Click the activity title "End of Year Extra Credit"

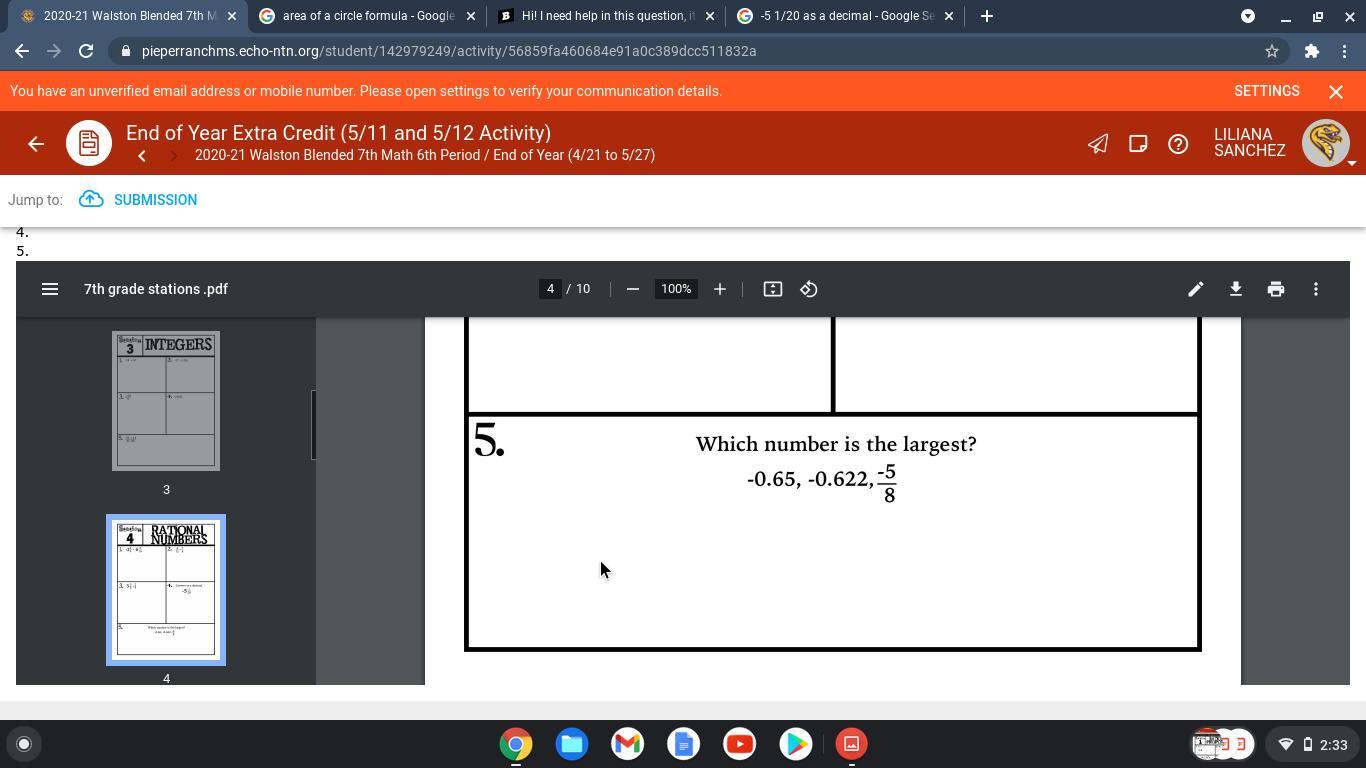pos(339,133)
